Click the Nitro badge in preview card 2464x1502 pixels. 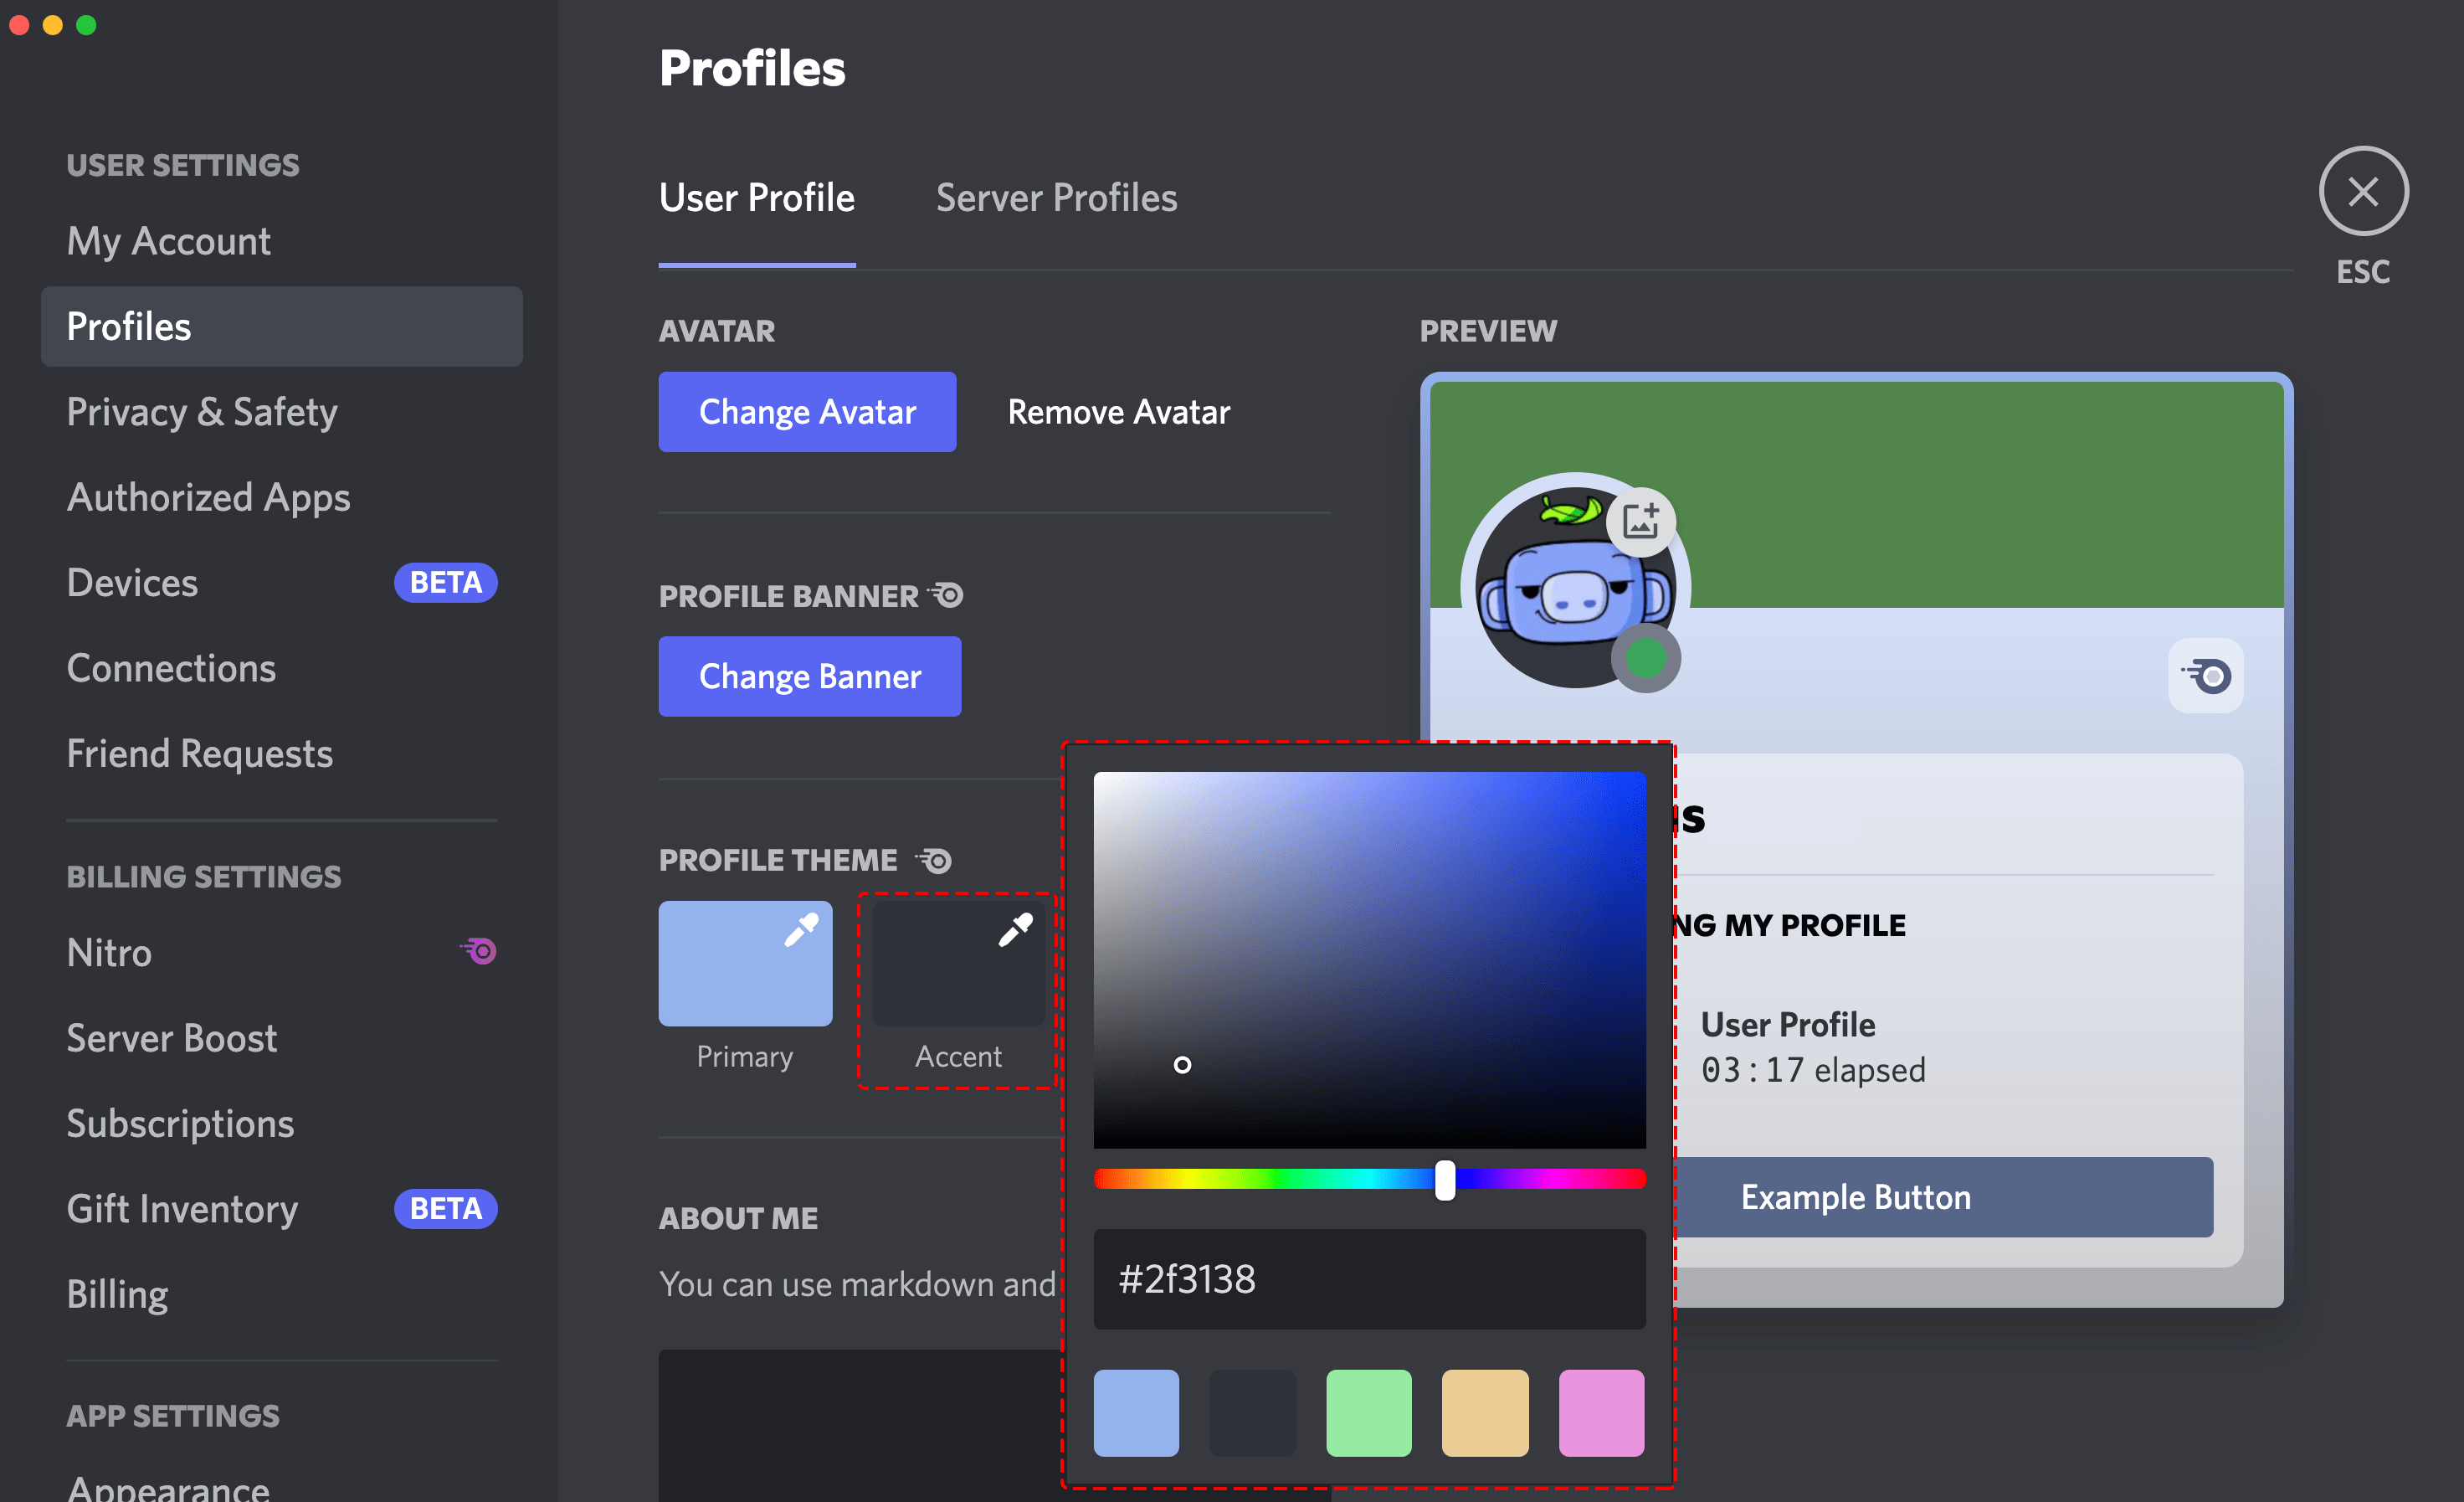coord(2205,676)
